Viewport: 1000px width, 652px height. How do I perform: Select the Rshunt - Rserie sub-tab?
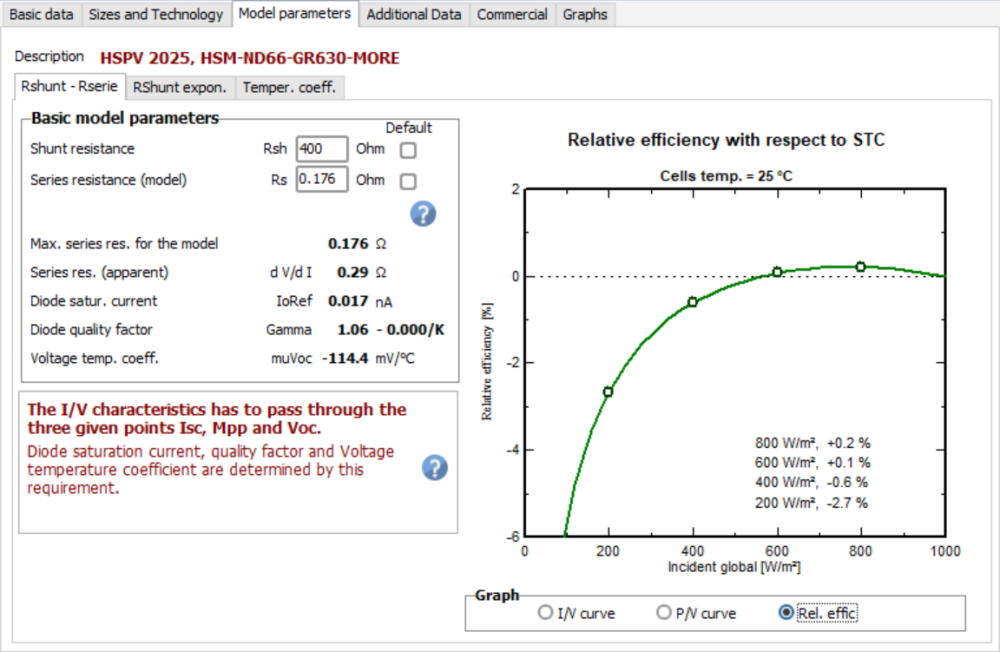(69, 86)
